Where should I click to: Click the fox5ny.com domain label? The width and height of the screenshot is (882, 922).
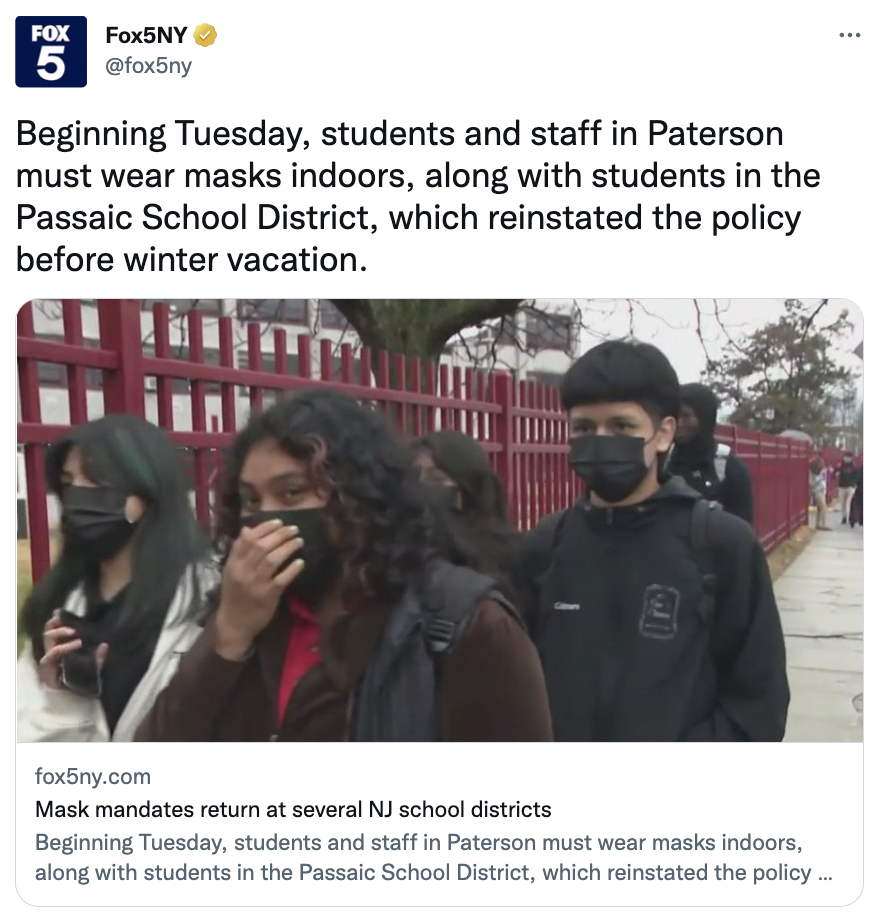[x=93, y=776]
